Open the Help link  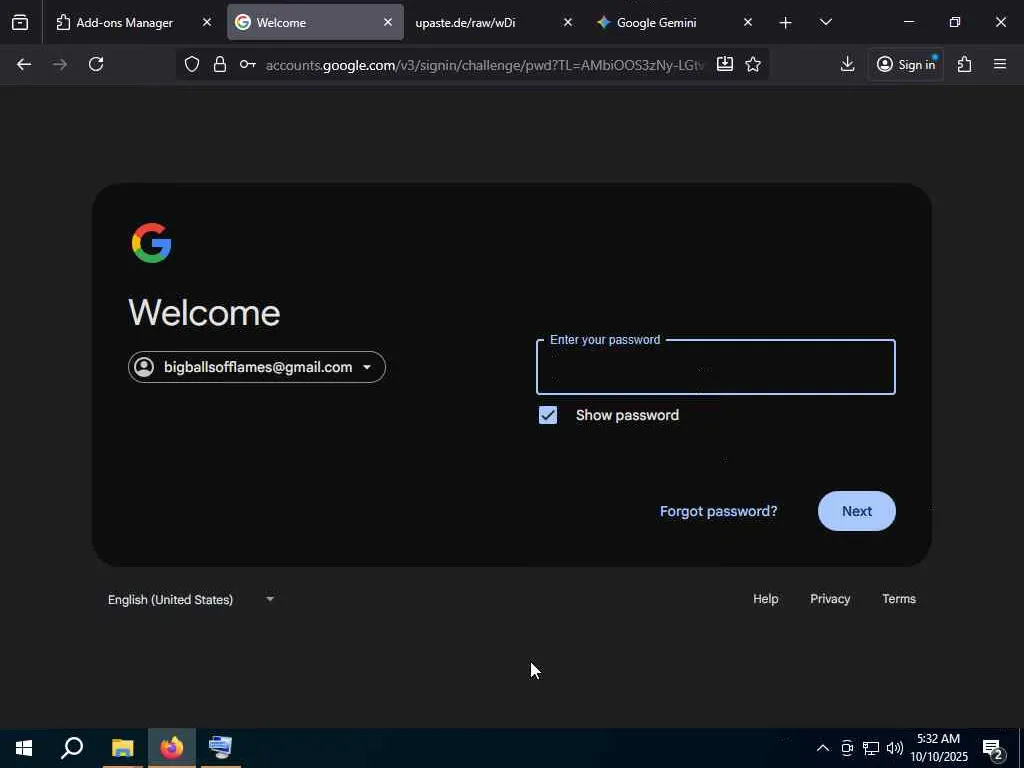pos(765,599)
